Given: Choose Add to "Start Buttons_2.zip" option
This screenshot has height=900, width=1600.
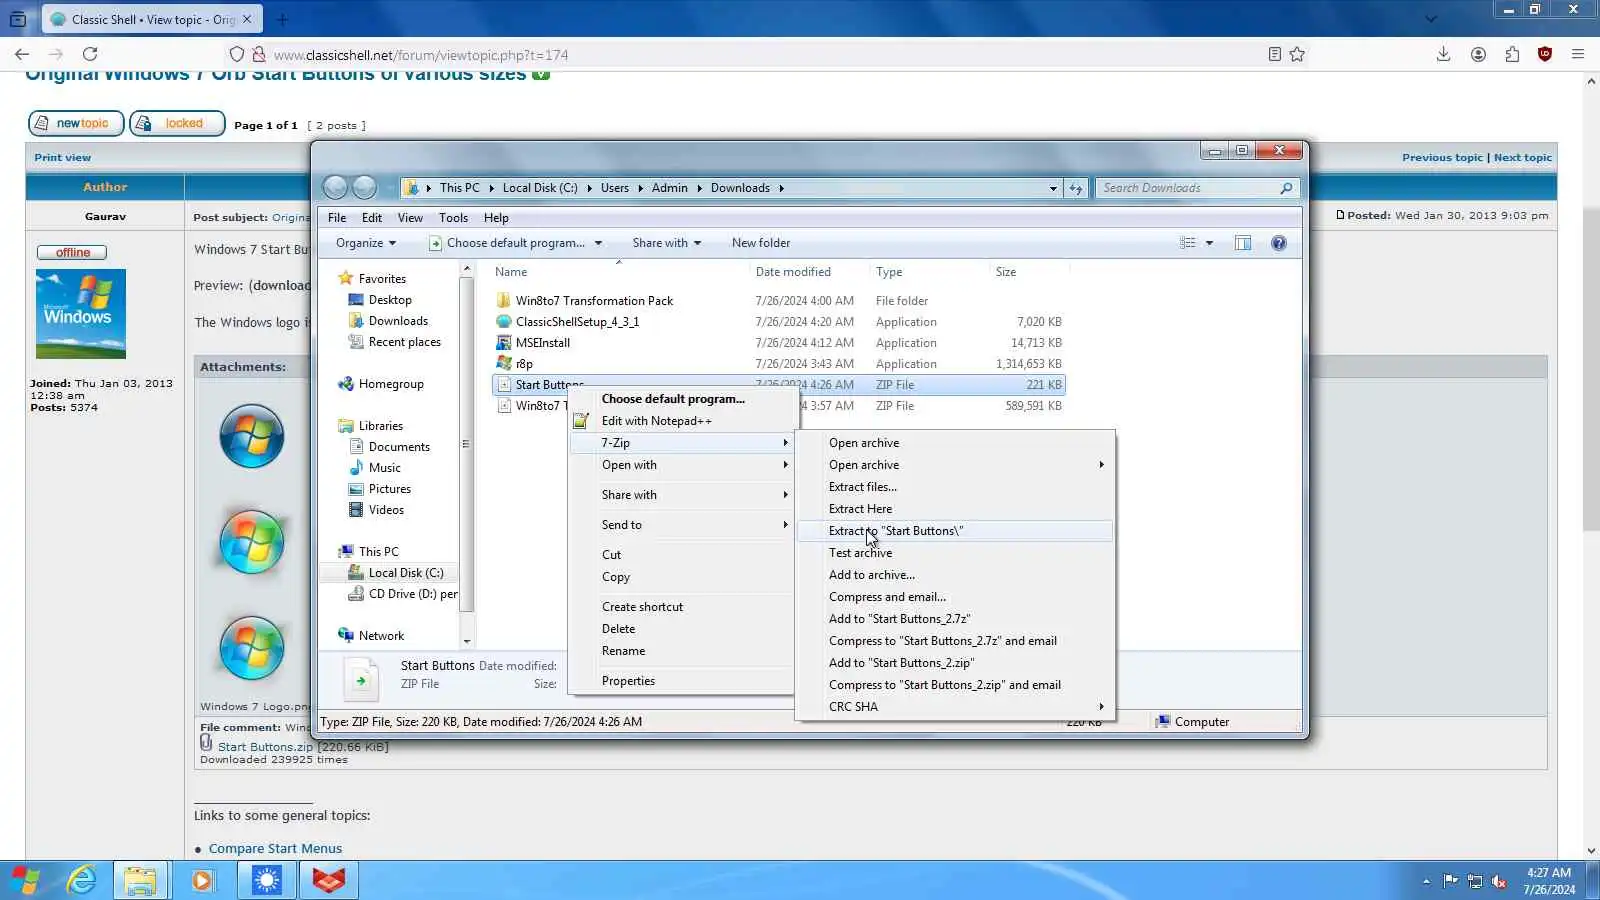Looking at the screenshot, I should coord(955,663).
